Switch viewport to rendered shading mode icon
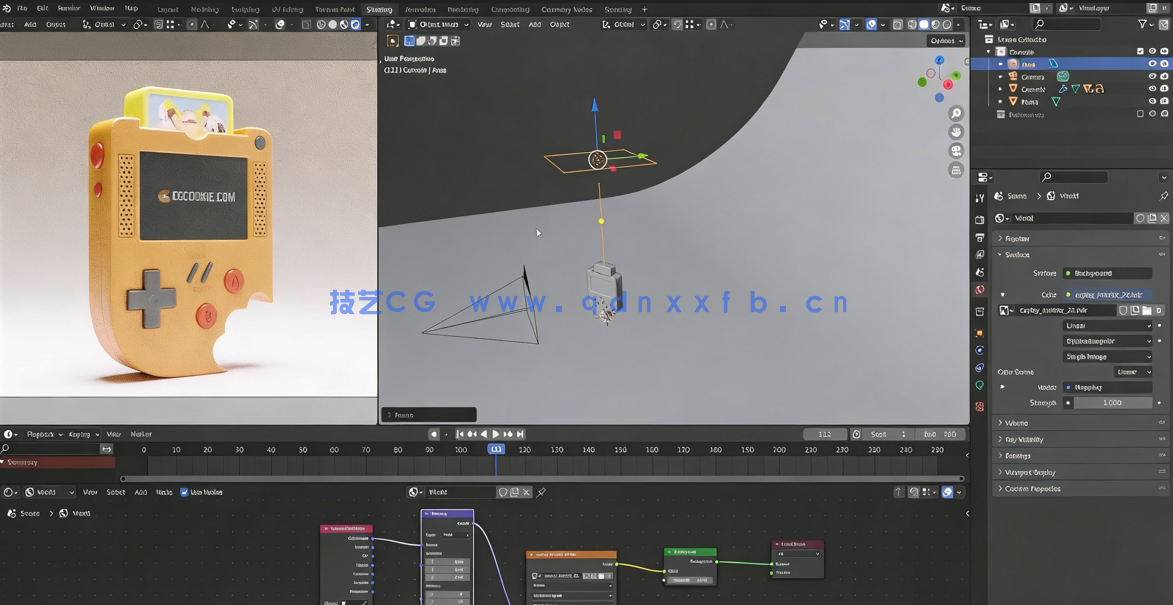 click(x=946, y=25)
